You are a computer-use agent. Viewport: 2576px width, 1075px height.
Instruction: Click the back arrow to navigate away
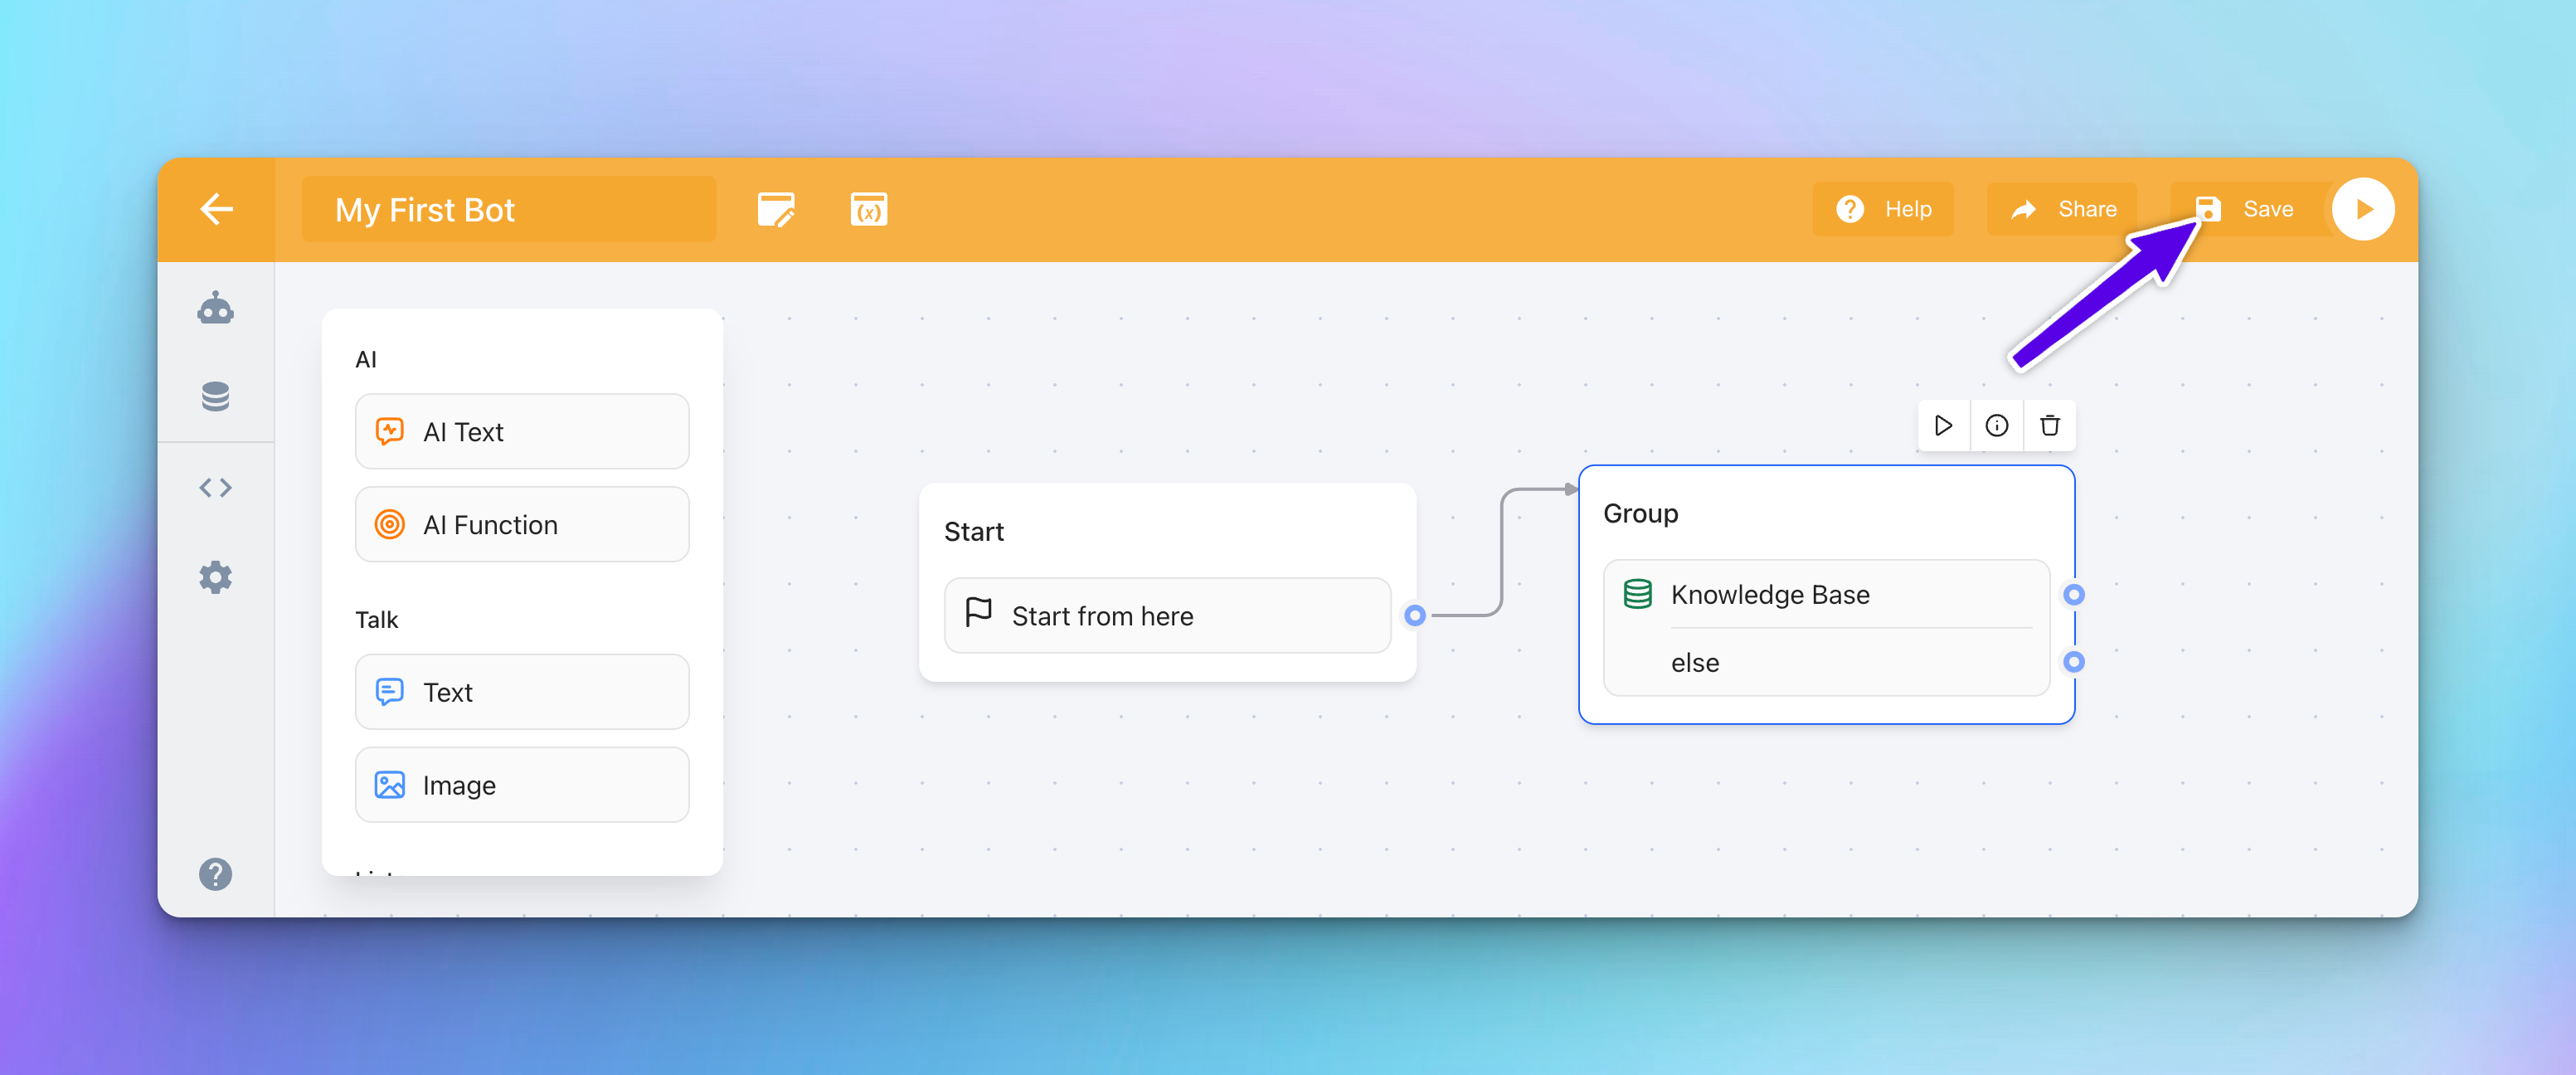218,209
